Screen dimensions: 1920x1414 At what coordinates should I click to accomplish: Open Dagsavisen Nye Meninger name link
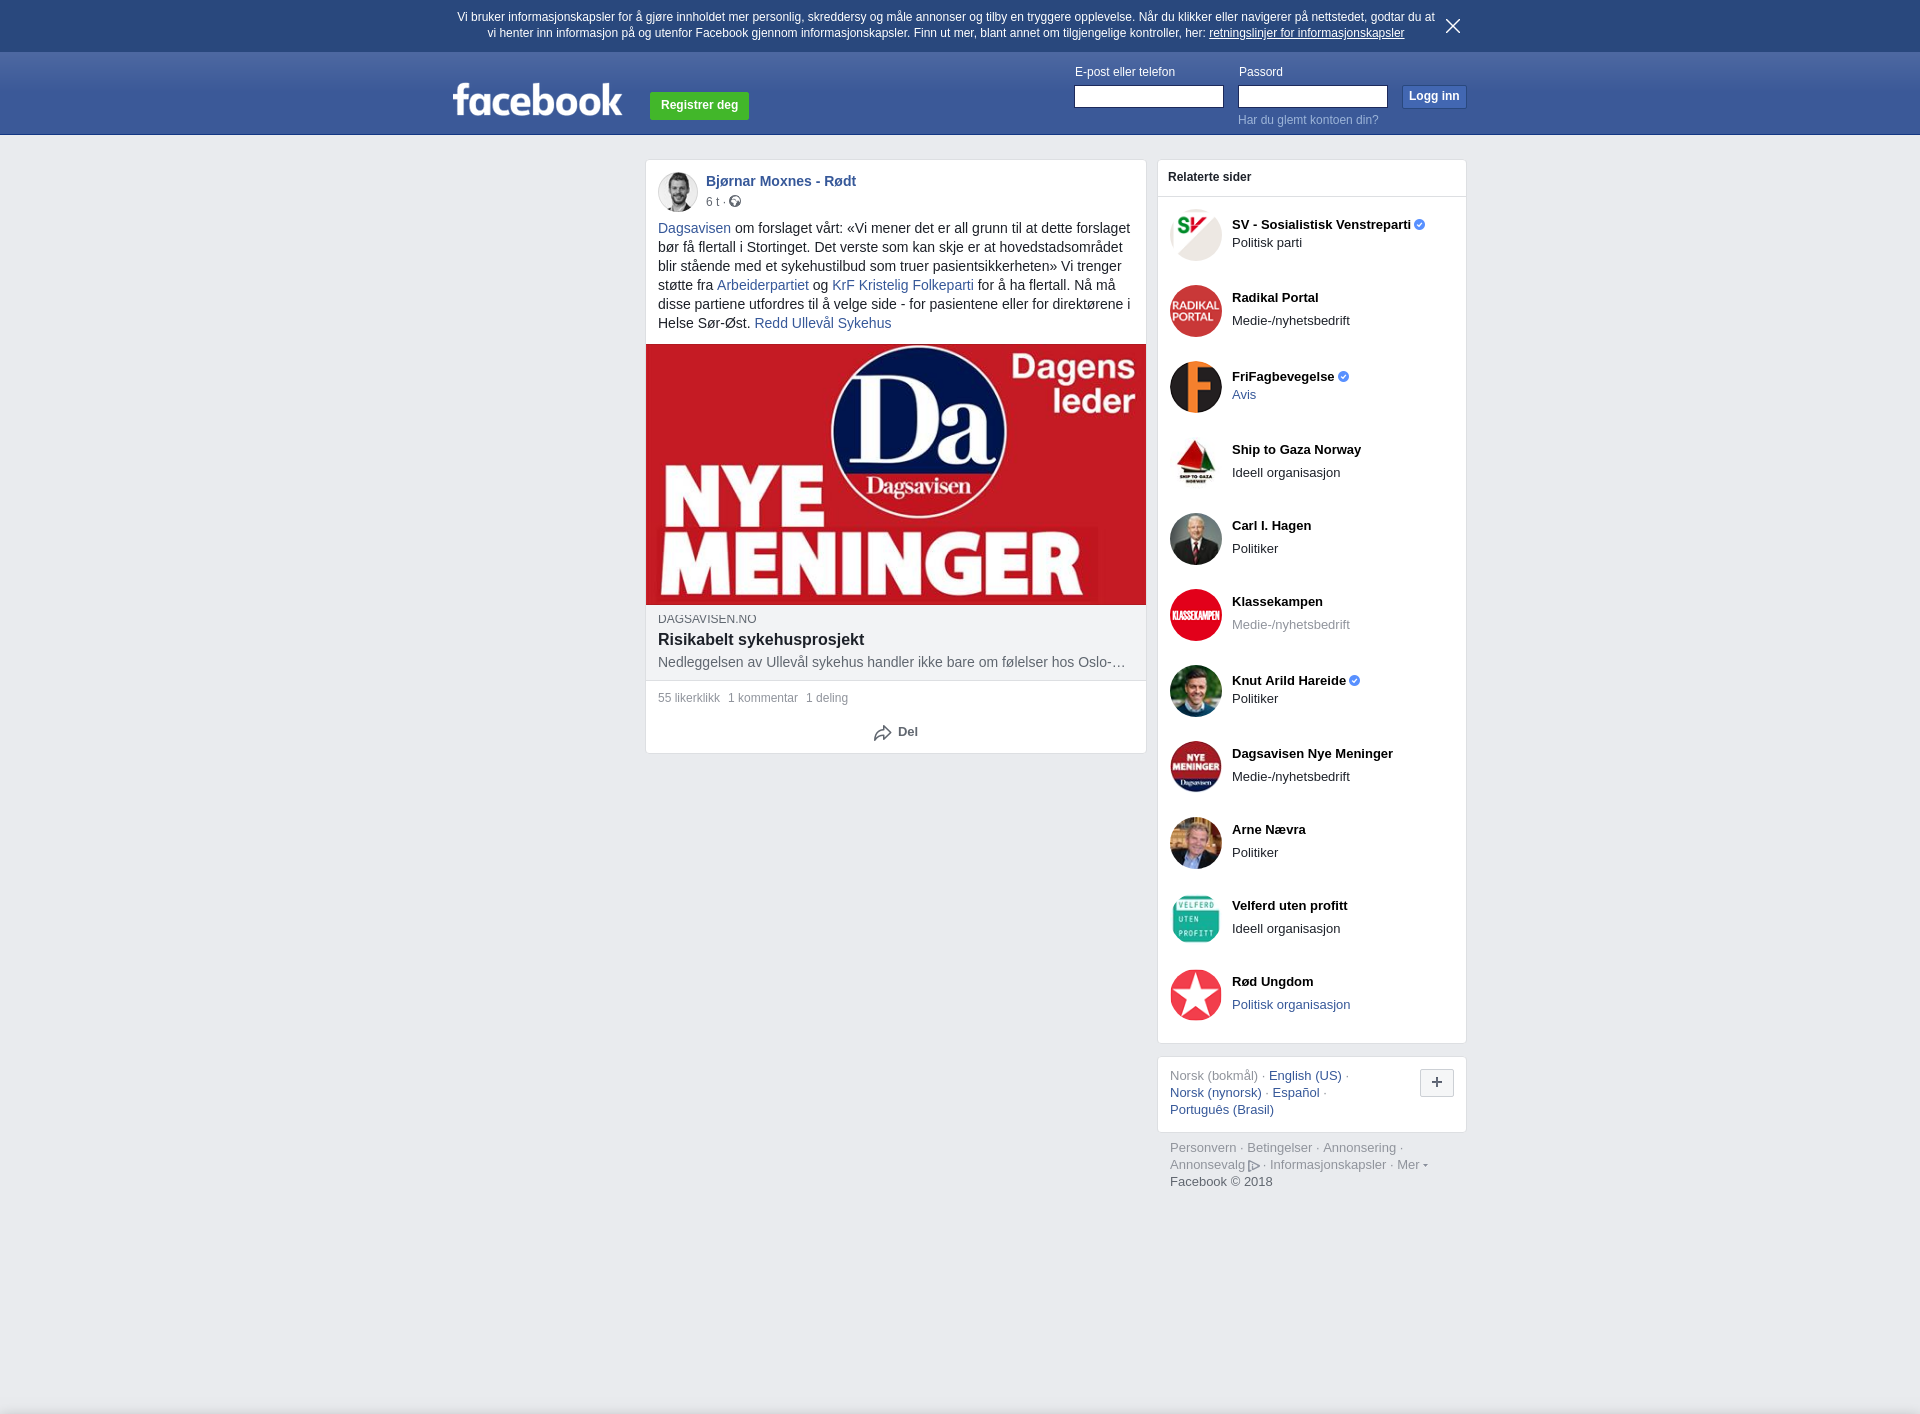click(x=1312, y=754)
